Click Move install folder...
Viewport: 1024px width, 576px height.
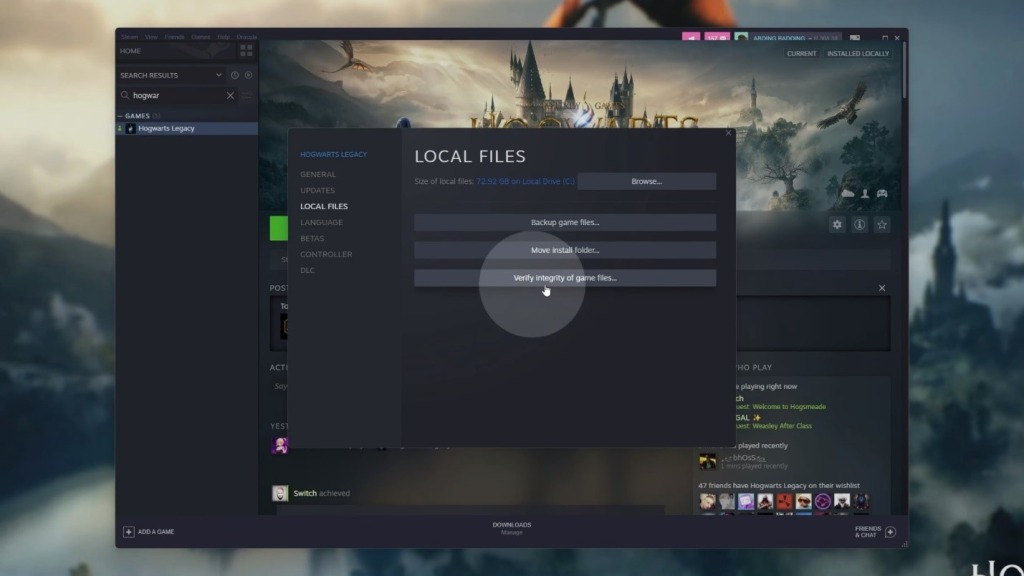click(565, 250)
